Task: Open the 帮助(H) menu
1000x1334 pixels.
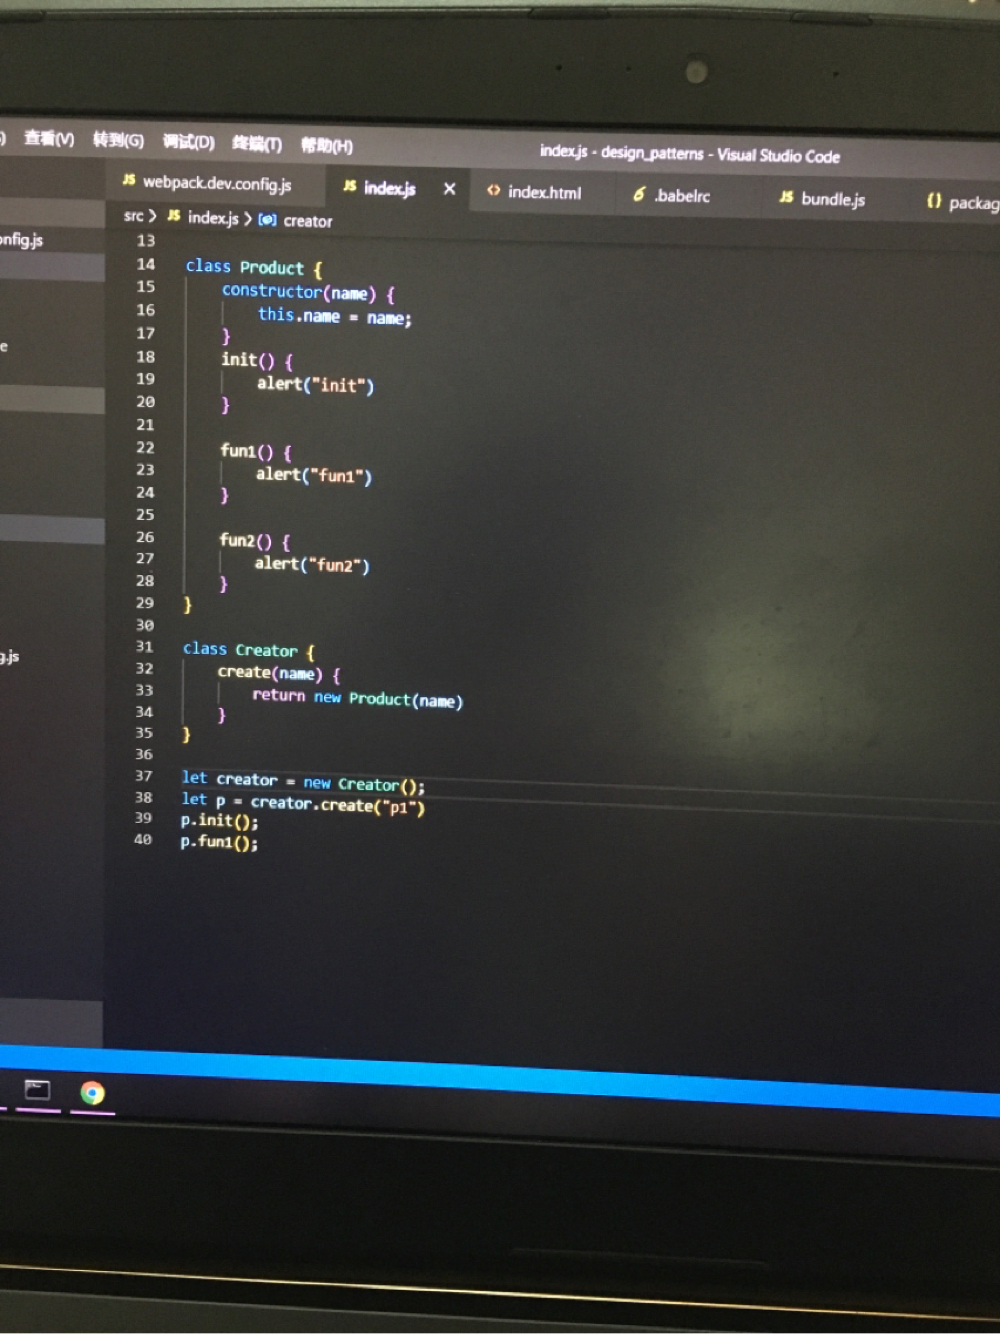Action: pos(326,146)
